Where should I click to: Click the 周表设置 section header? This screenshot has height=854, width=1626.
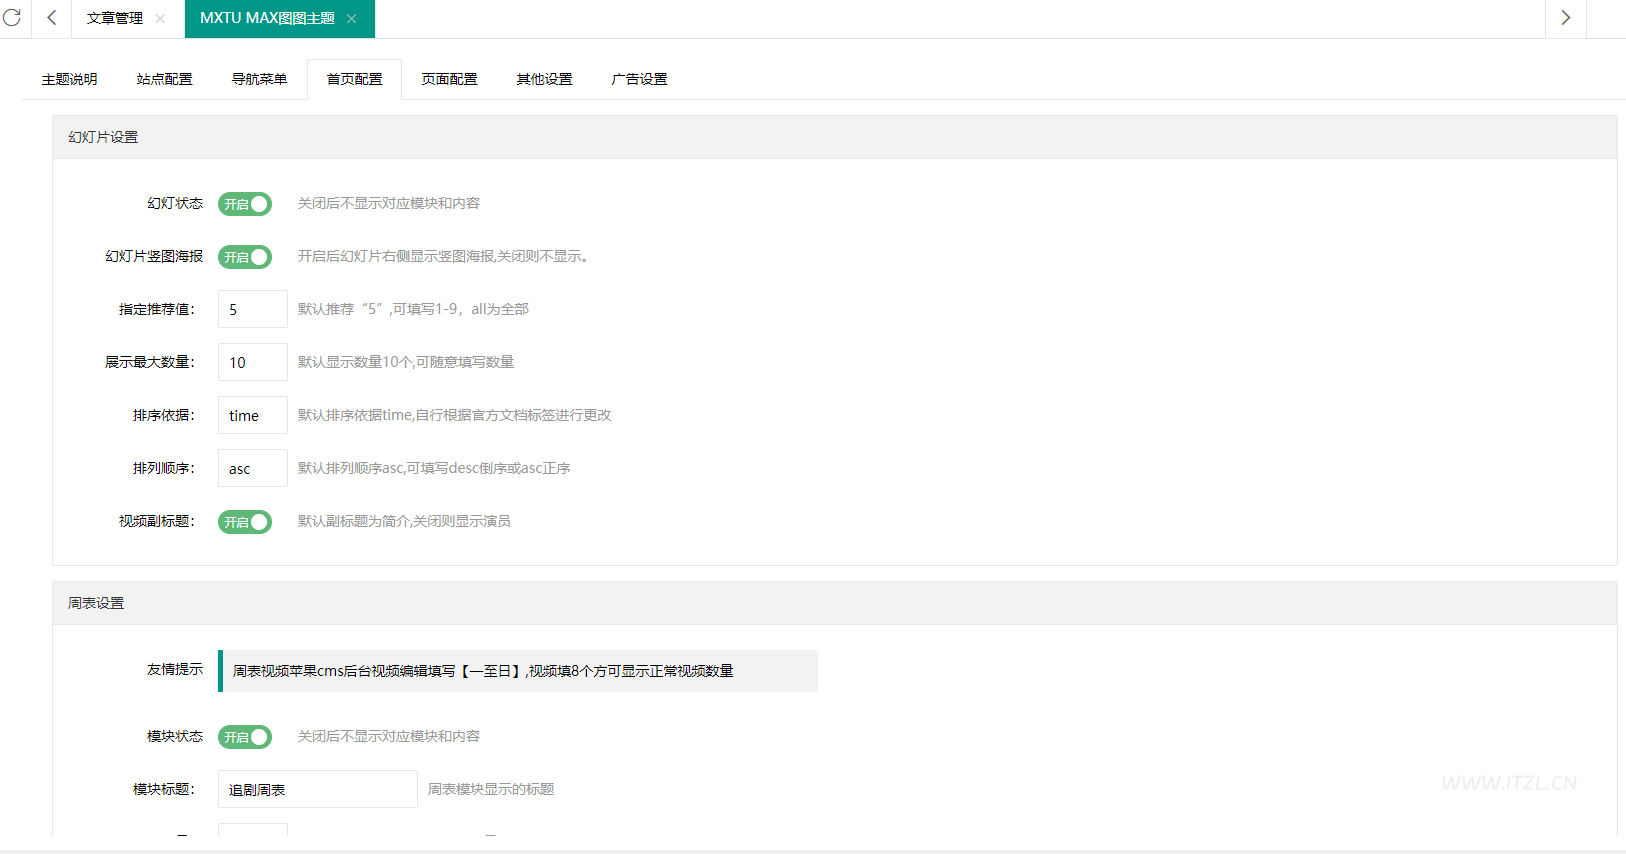click(x=835, y=603)
